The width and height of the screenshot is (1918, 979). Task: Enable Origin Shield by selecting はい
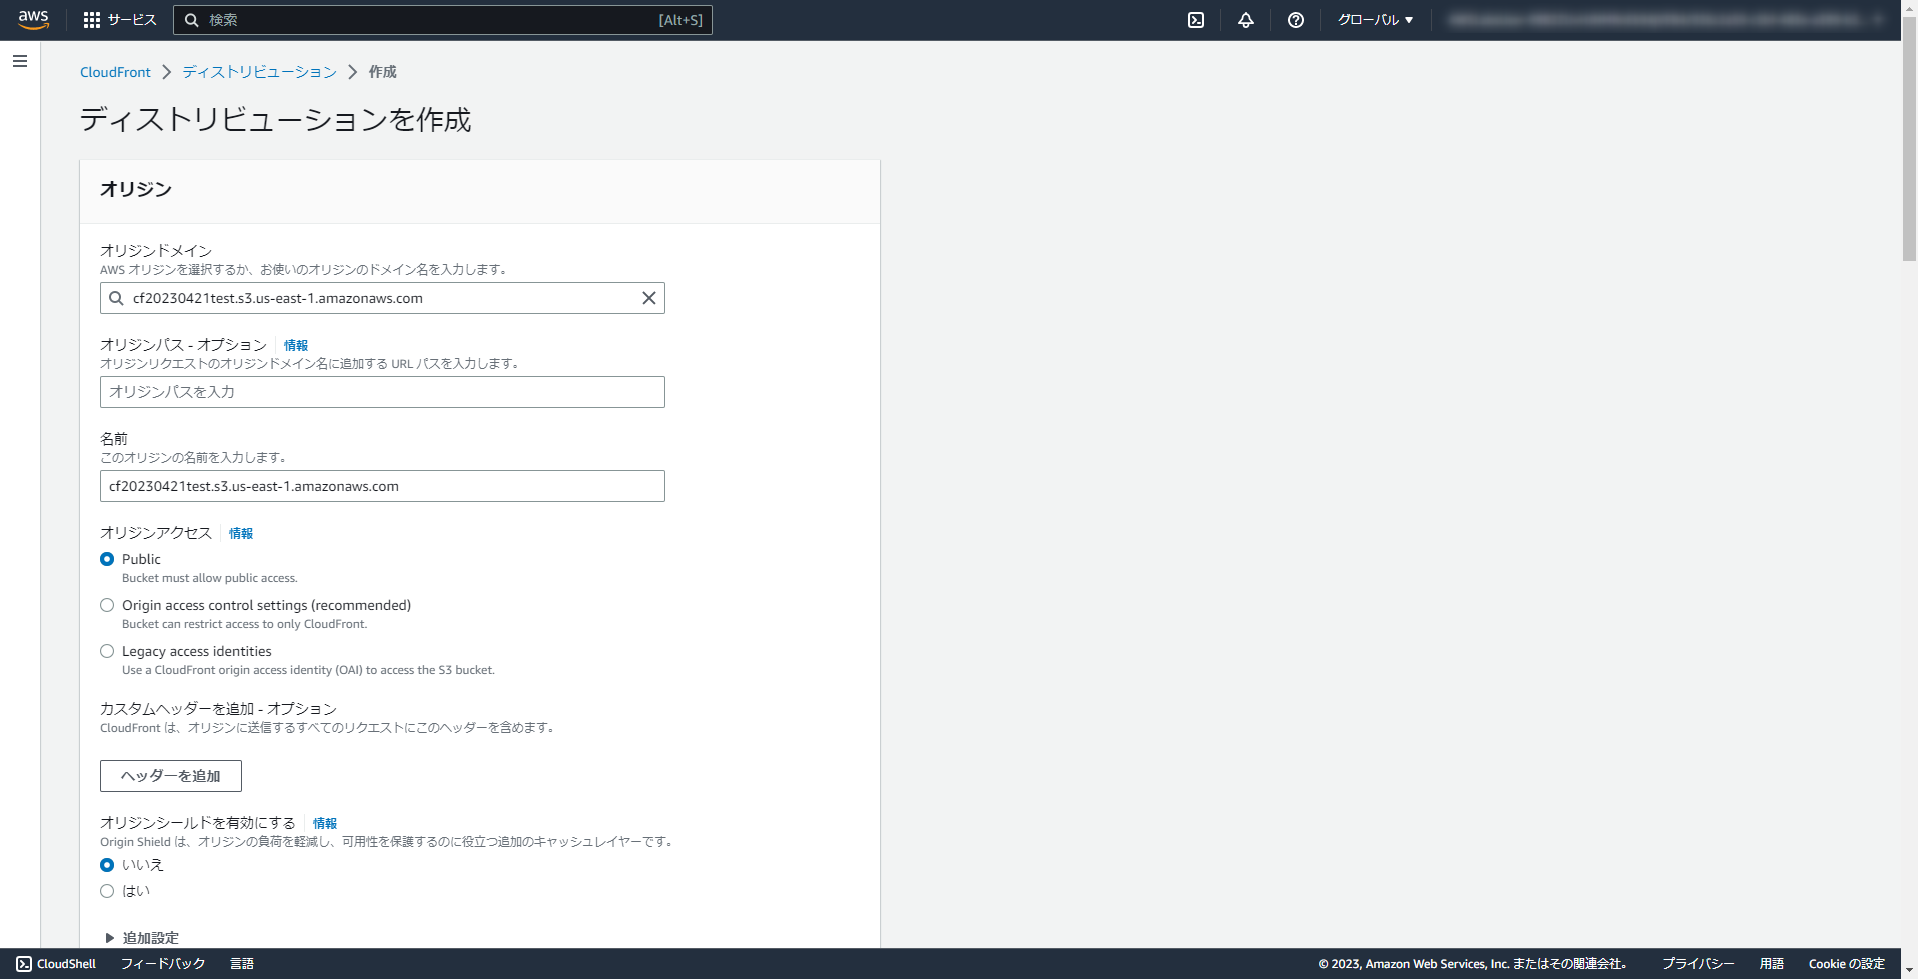click(x=107, y=890)
